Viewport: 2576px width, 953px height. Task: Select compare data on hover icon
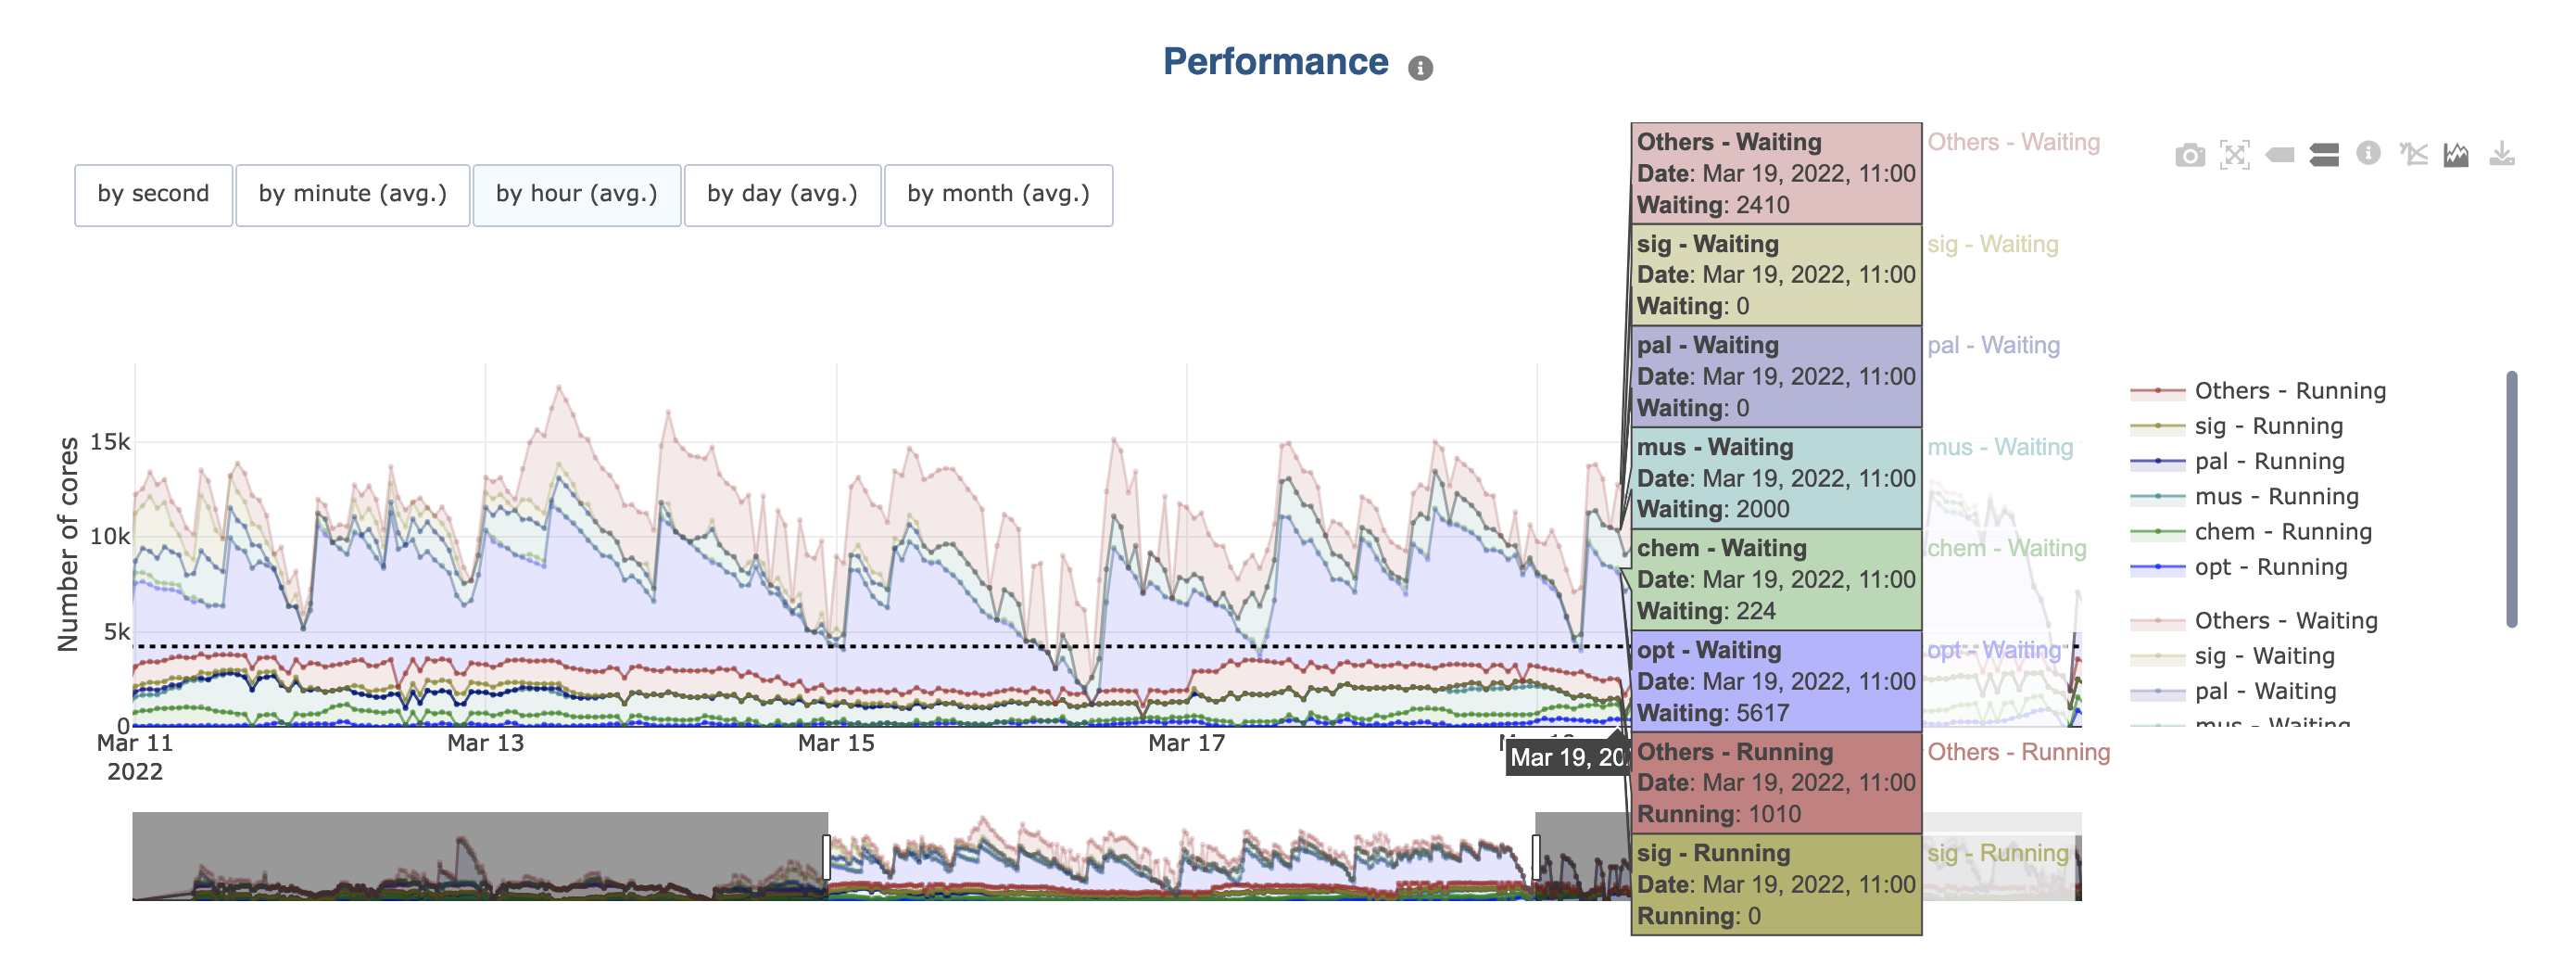coord(2324,155)
